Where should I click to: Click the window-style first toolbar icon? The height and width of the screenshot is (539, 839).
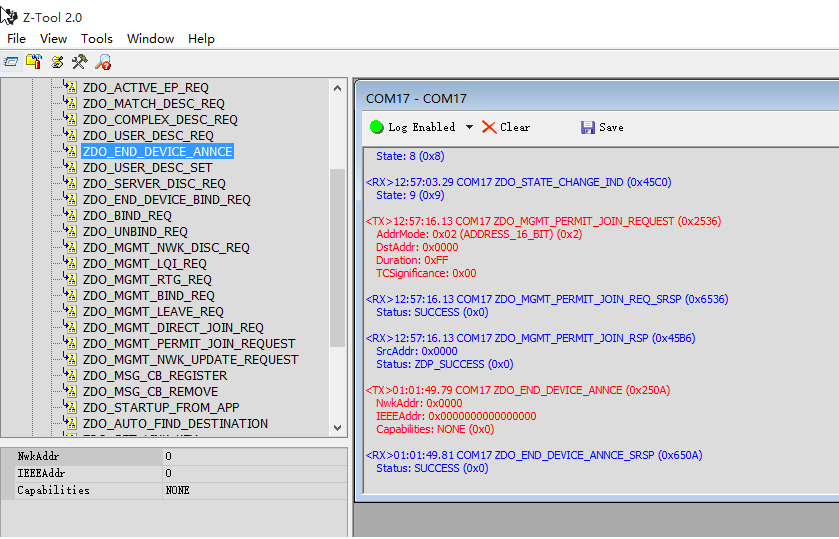click(x=11, y=62)
